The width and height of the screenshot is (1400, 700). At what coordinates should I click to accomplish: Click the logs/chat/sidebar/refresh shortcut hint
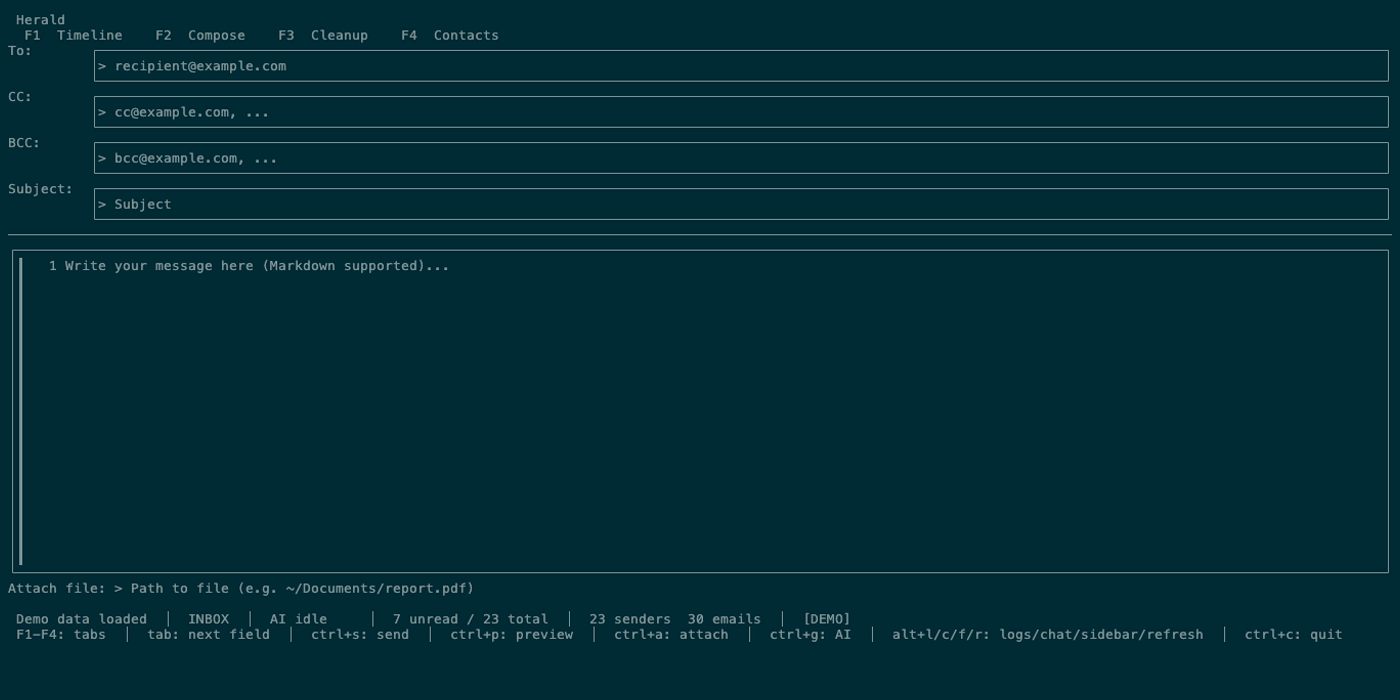pyautogui.click(x=1048, y=634)
